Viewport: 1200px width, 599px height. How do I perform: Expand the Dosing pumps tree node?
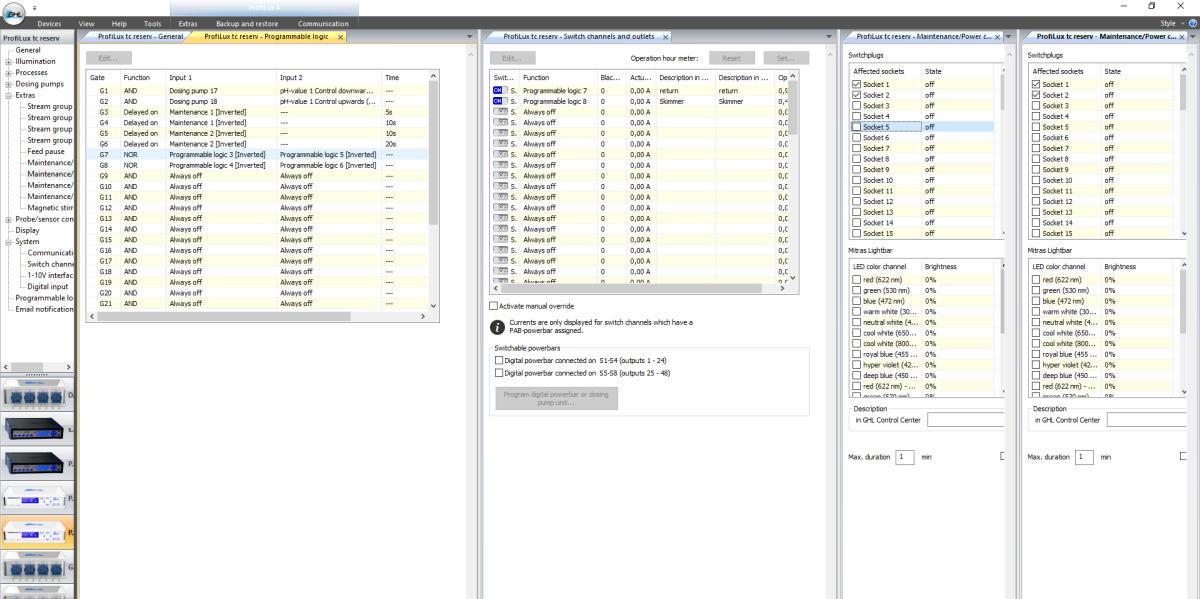(8, 84)
